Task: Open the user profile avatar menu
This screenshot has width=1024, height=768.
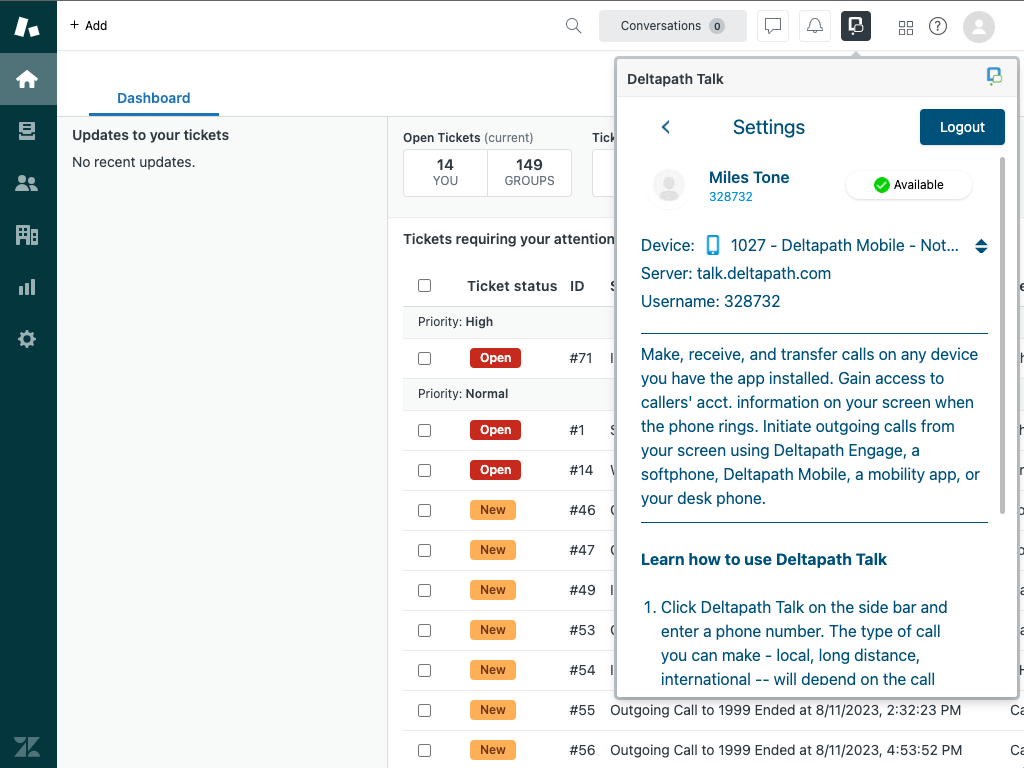Action: [x=978, y=27]
